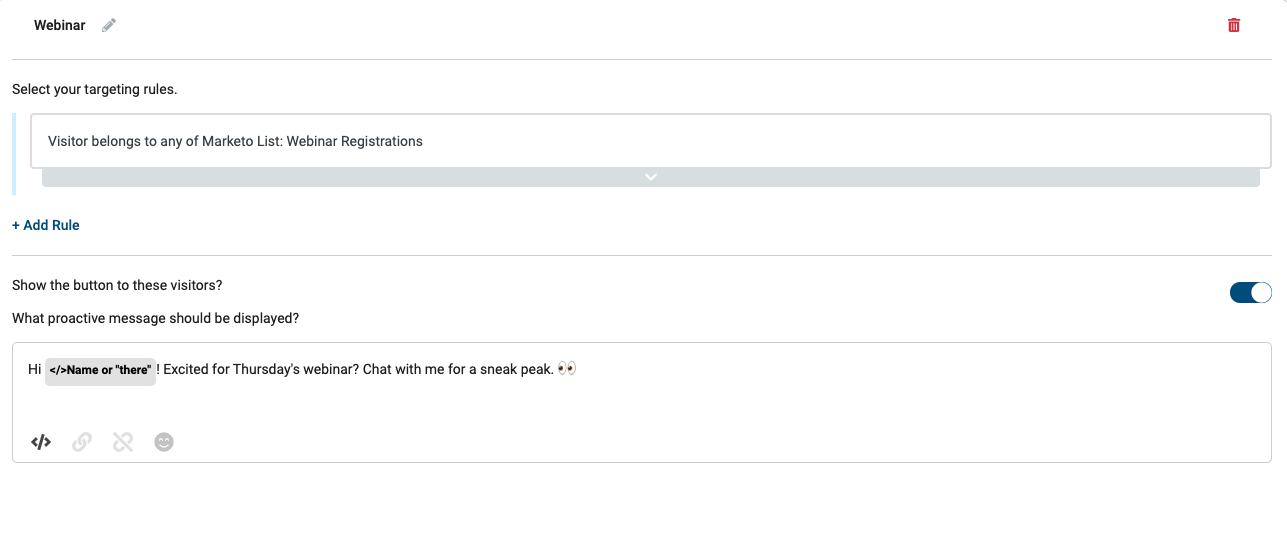Click the eyes emoji in the message
This screenshot has width=1287, height=552.
point(567,369)
